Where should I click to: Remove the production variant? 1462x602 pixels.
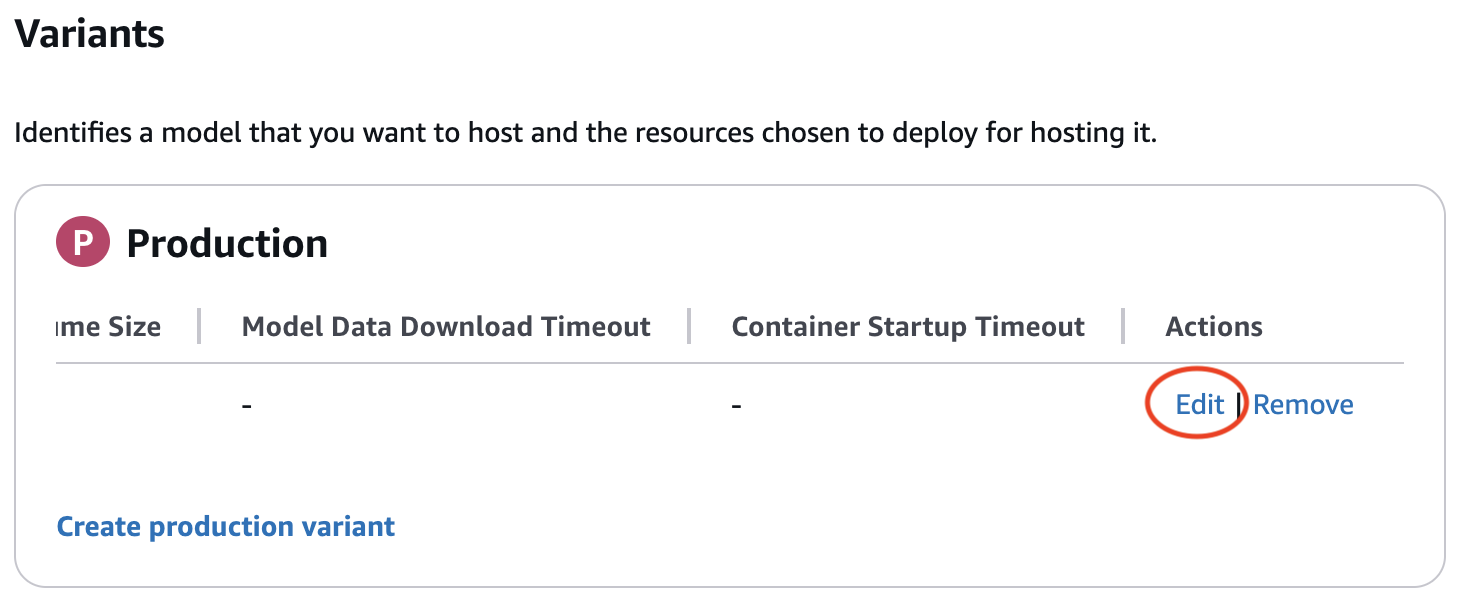click(1303, 404)
